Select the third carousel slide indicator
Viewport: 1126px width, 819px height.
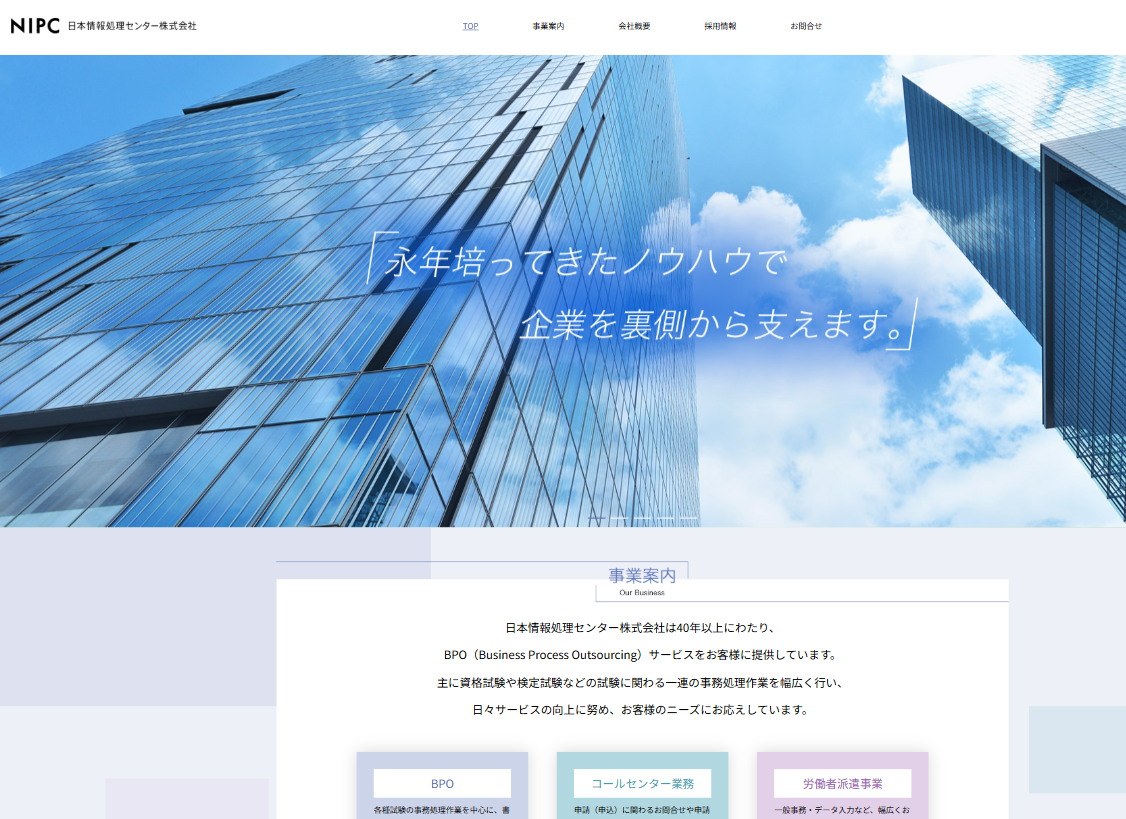(x=642, y=518)
